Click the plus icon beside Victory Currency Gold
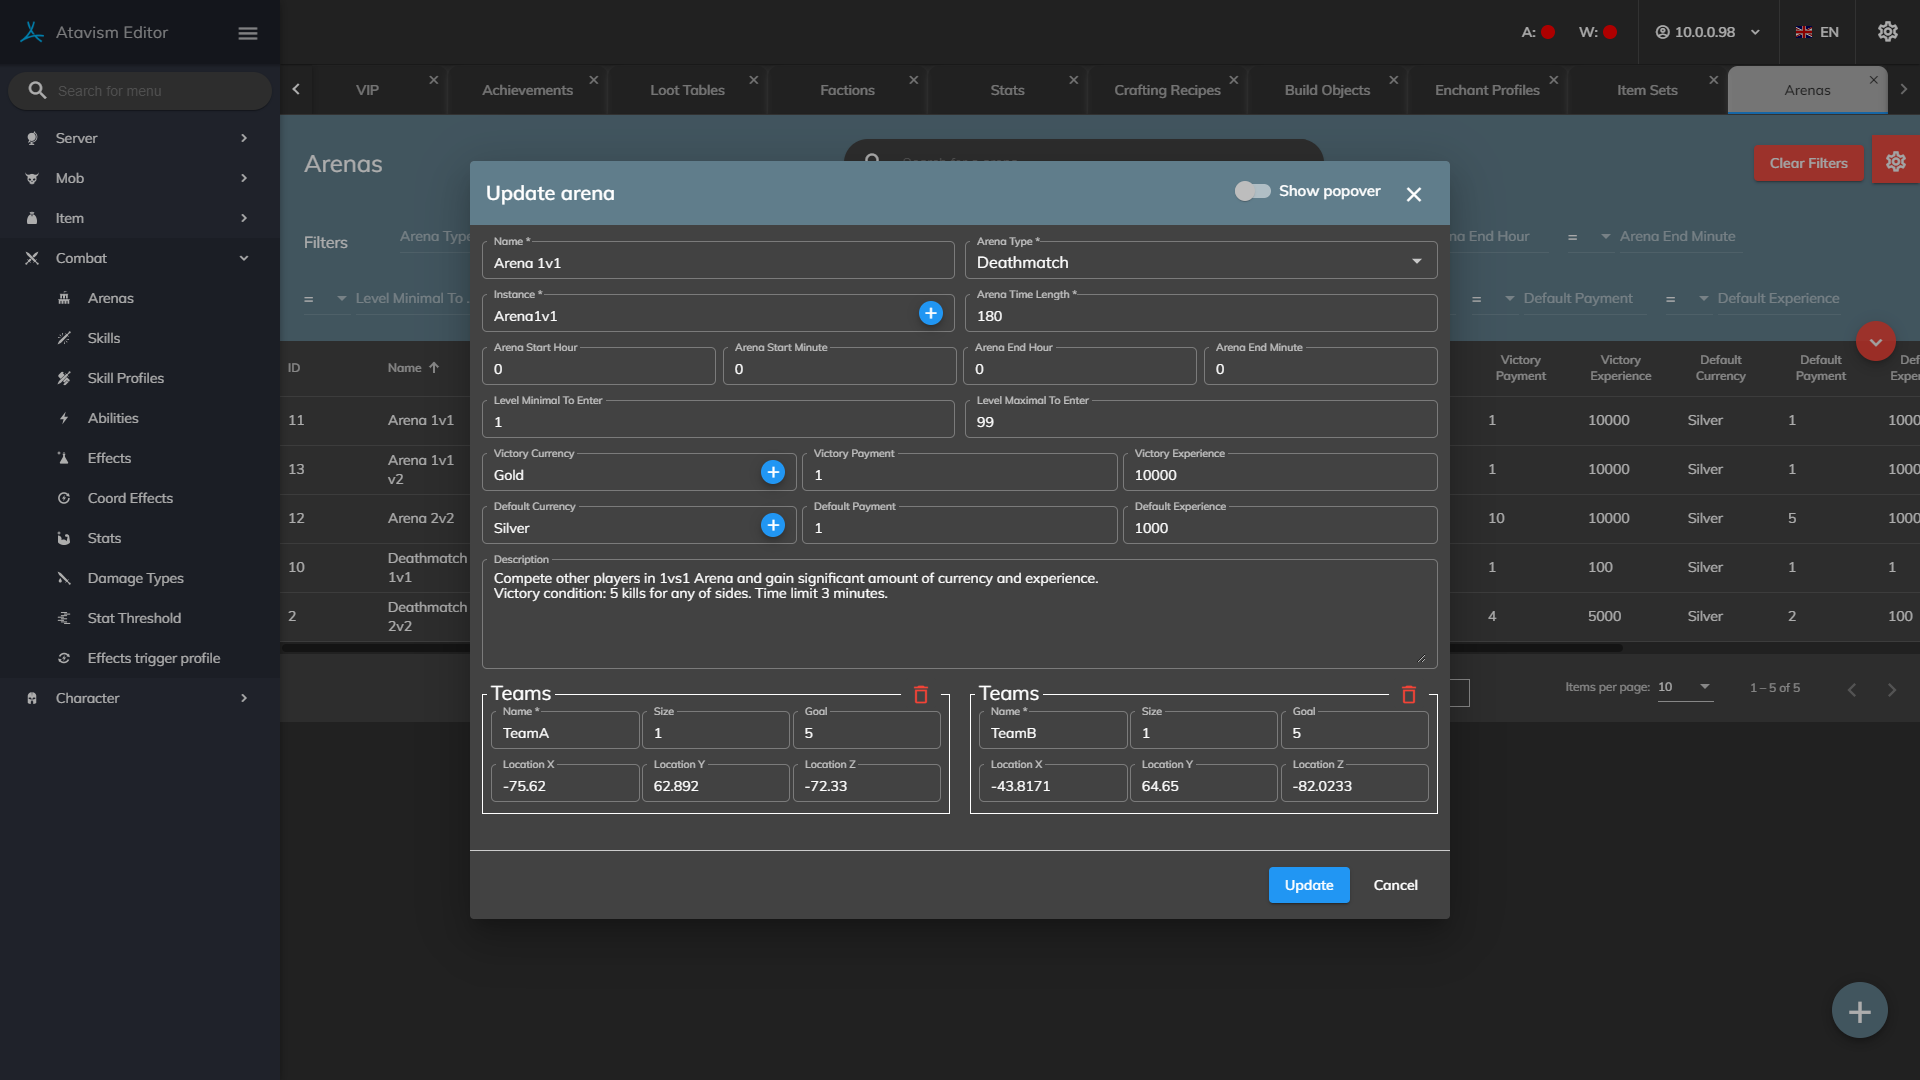1920x1080 pixels. [x=772, y=473]
